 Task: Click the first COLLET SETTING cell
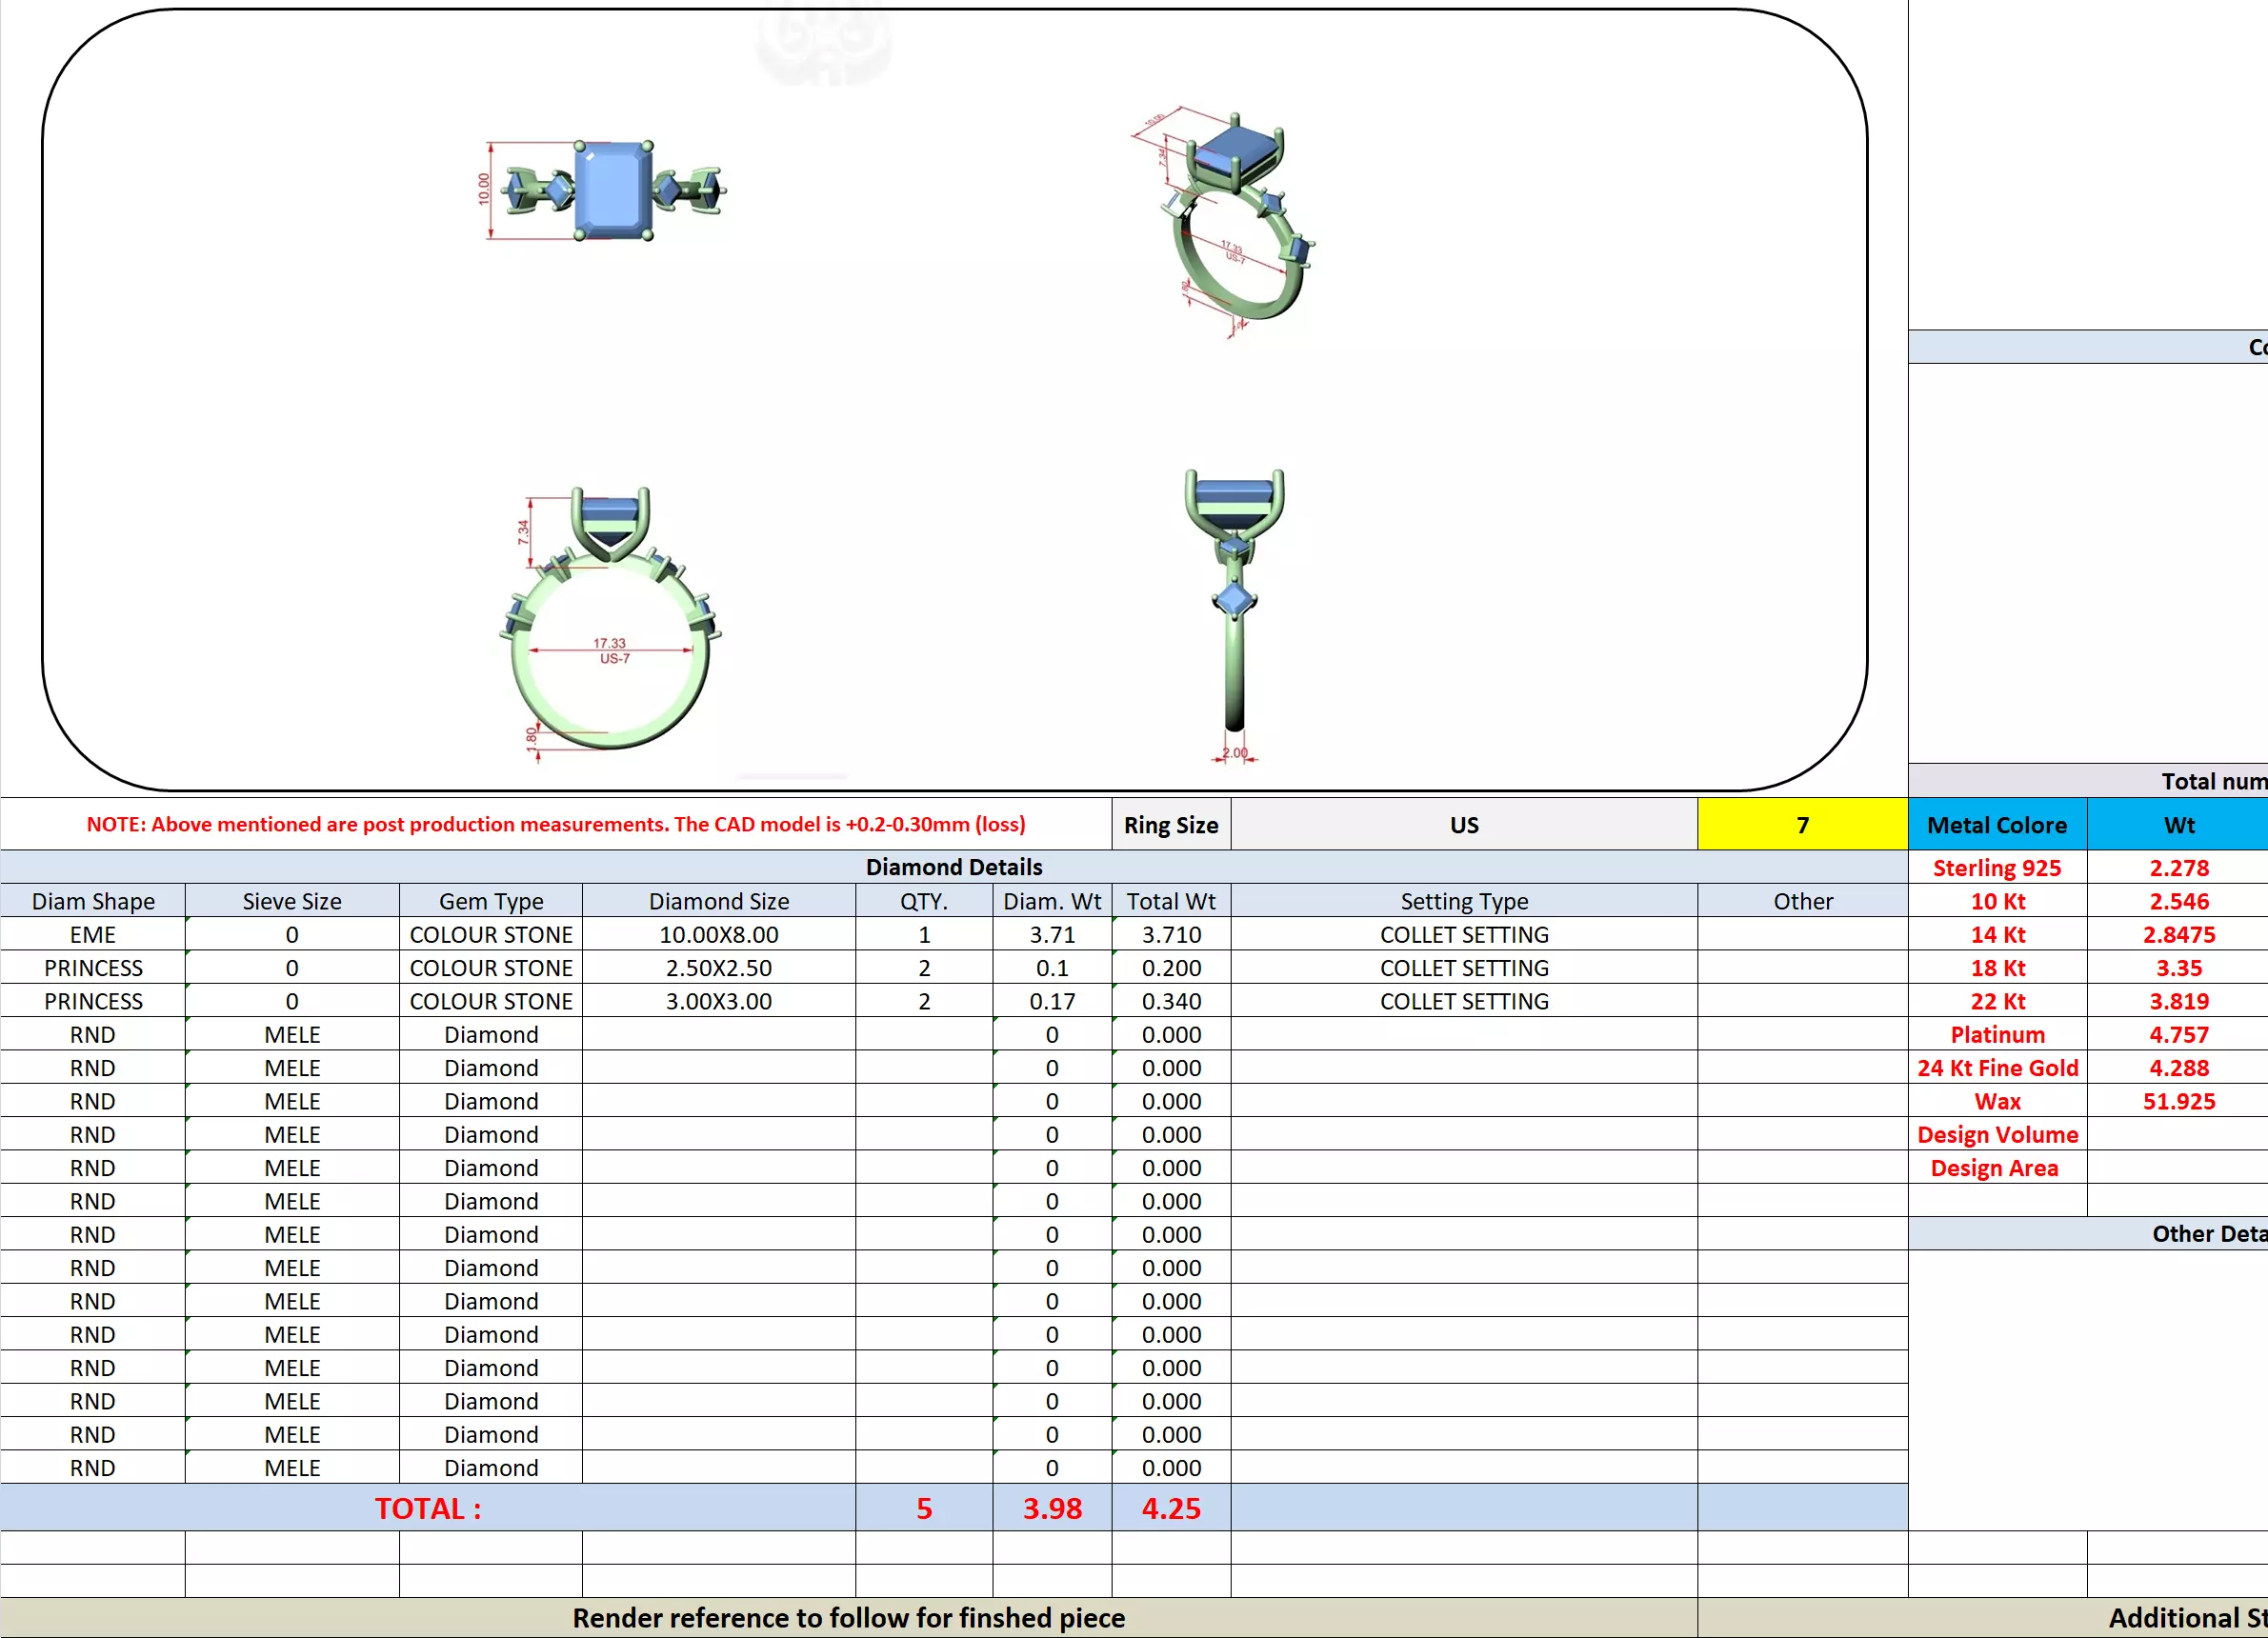[x=1463, y=934]
